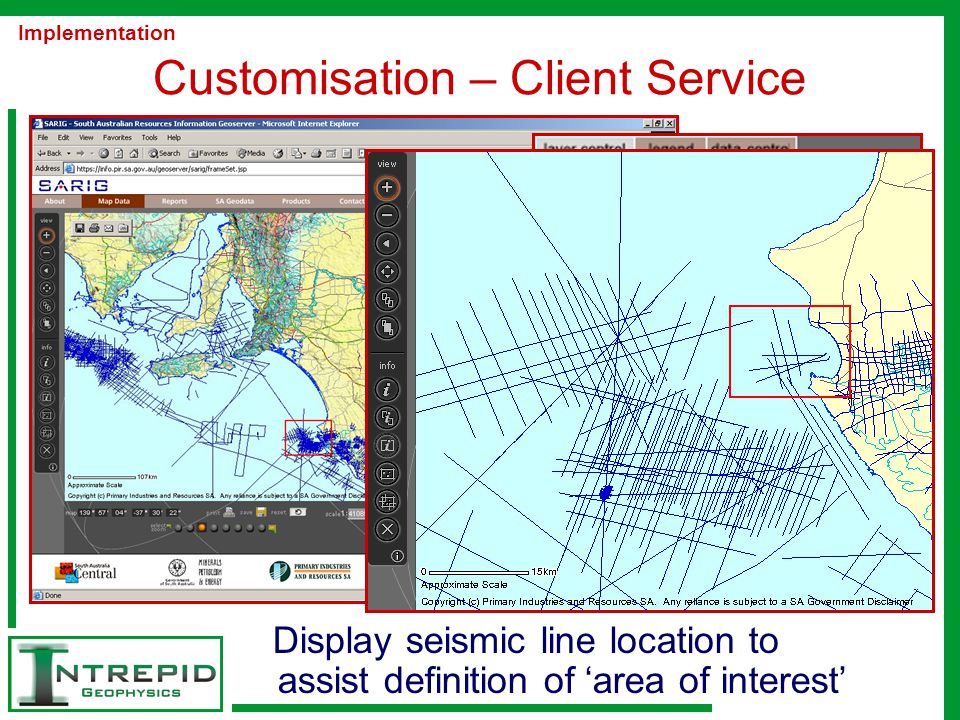Open the dropdown arrow next to Forward
The height and width of the screenshot is (720, 960).
tap(91, 153)
